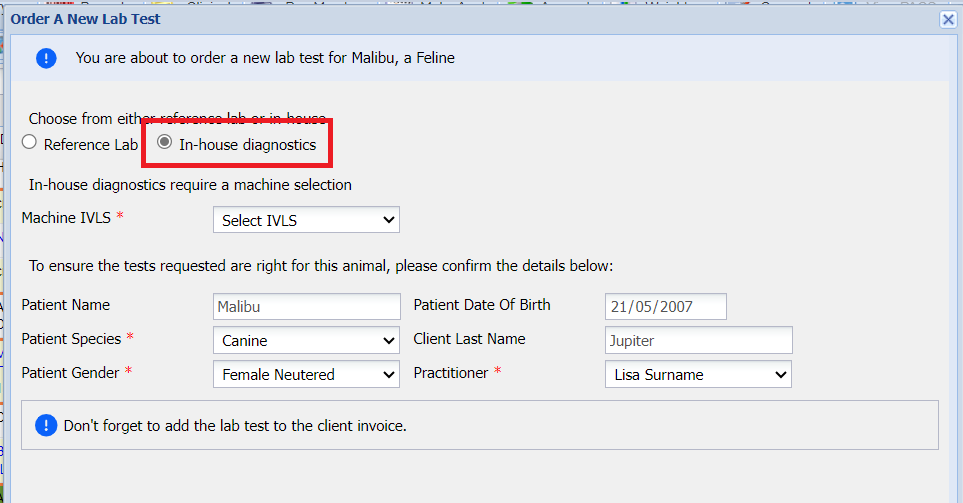The image size is (963, 503).
Task: Choose the In-house diagnostics radio option
Action: coord(165,142)
